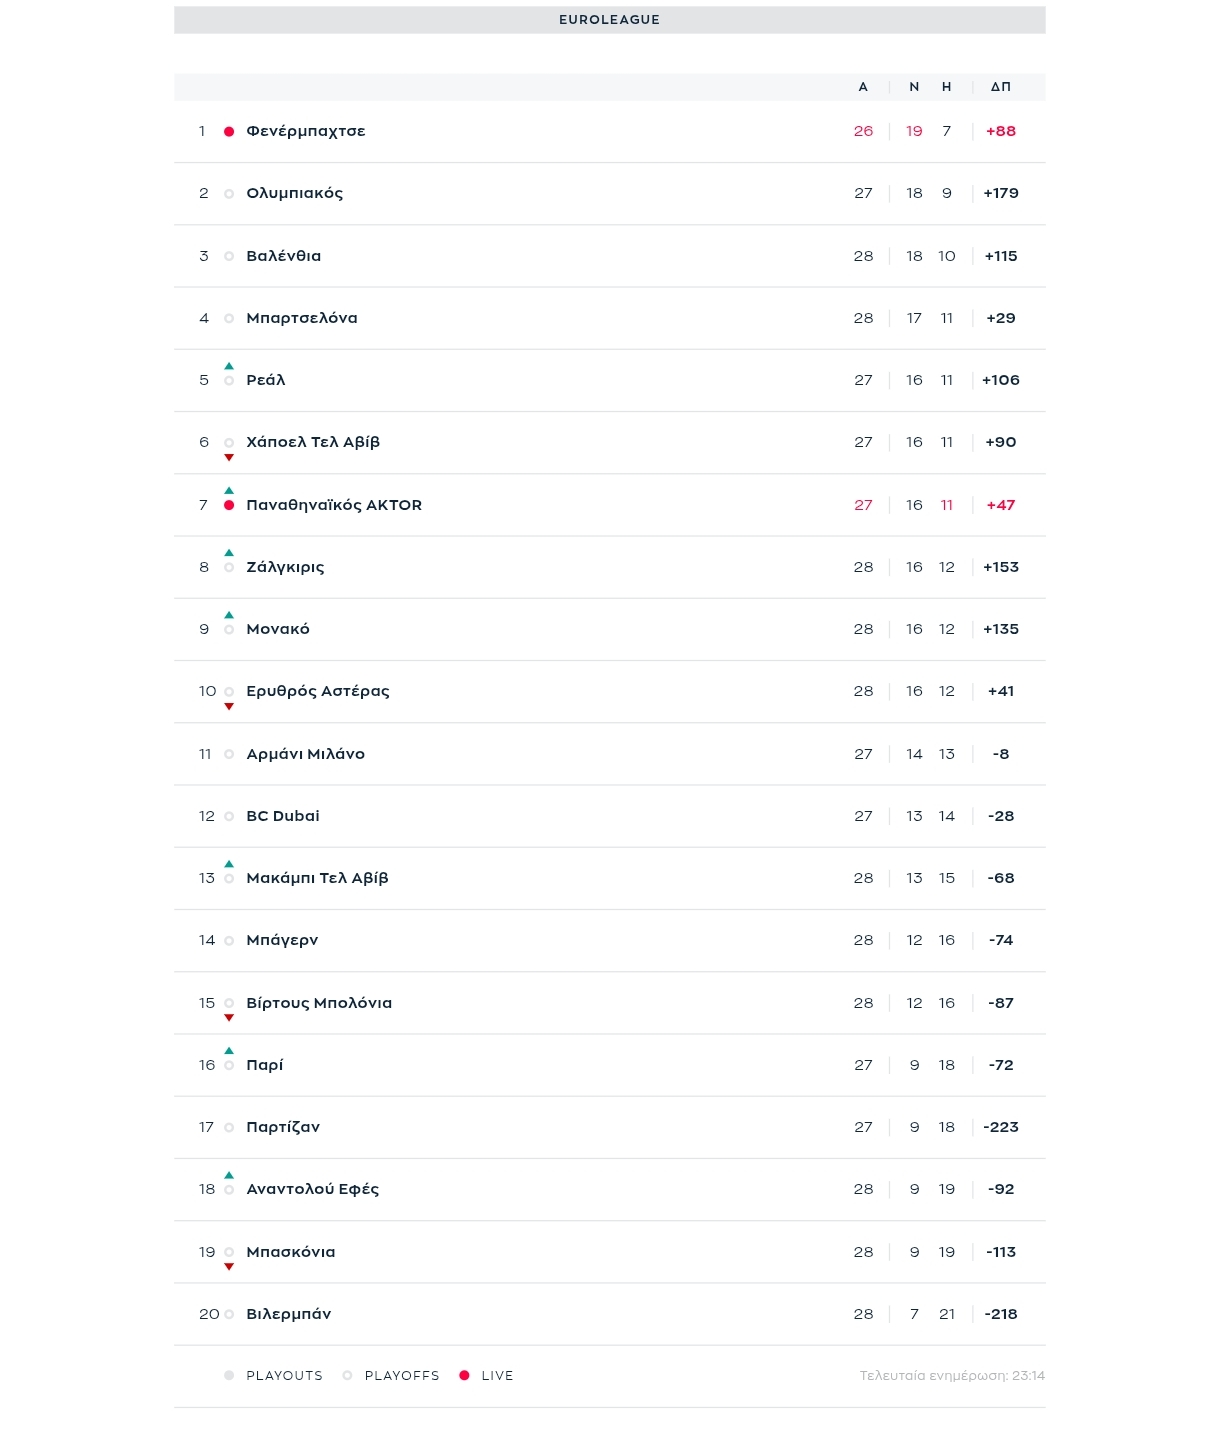Click the down arrow near Μπασκόνια
Screen dimensions: 1220x1434
(229, 1267)
